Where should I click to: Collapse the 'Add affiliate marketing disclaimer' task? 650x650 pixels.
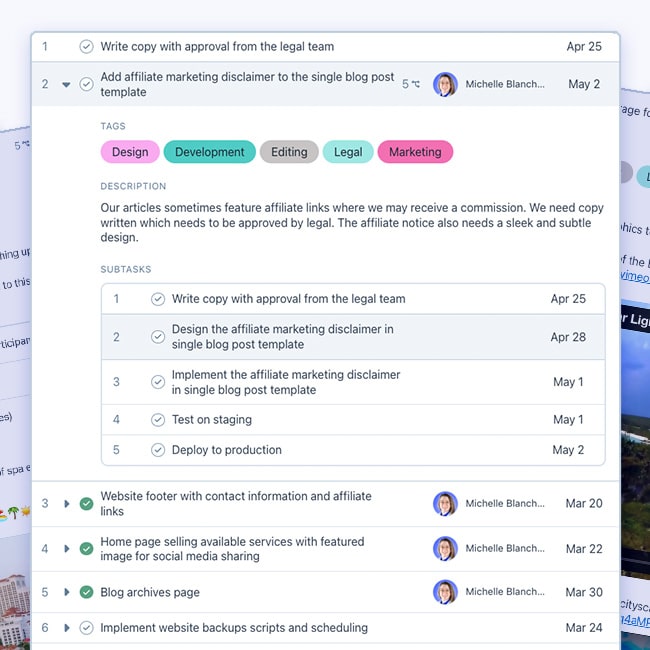tap(66, 85)
